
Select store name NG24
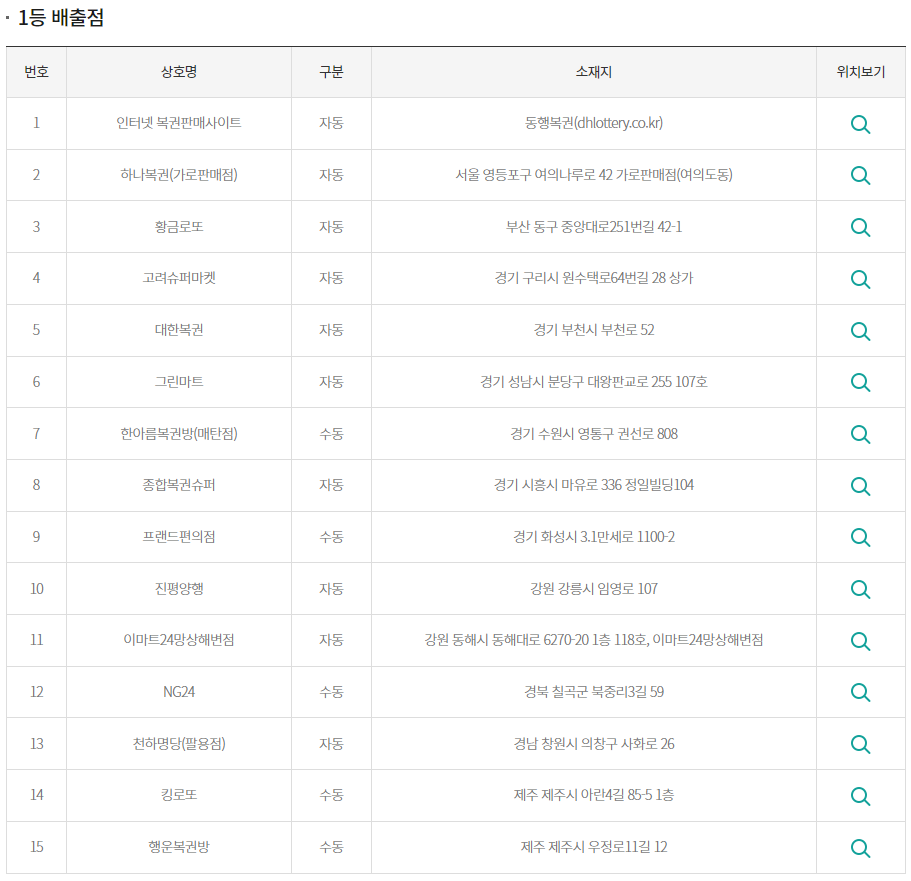click(179, 692)
